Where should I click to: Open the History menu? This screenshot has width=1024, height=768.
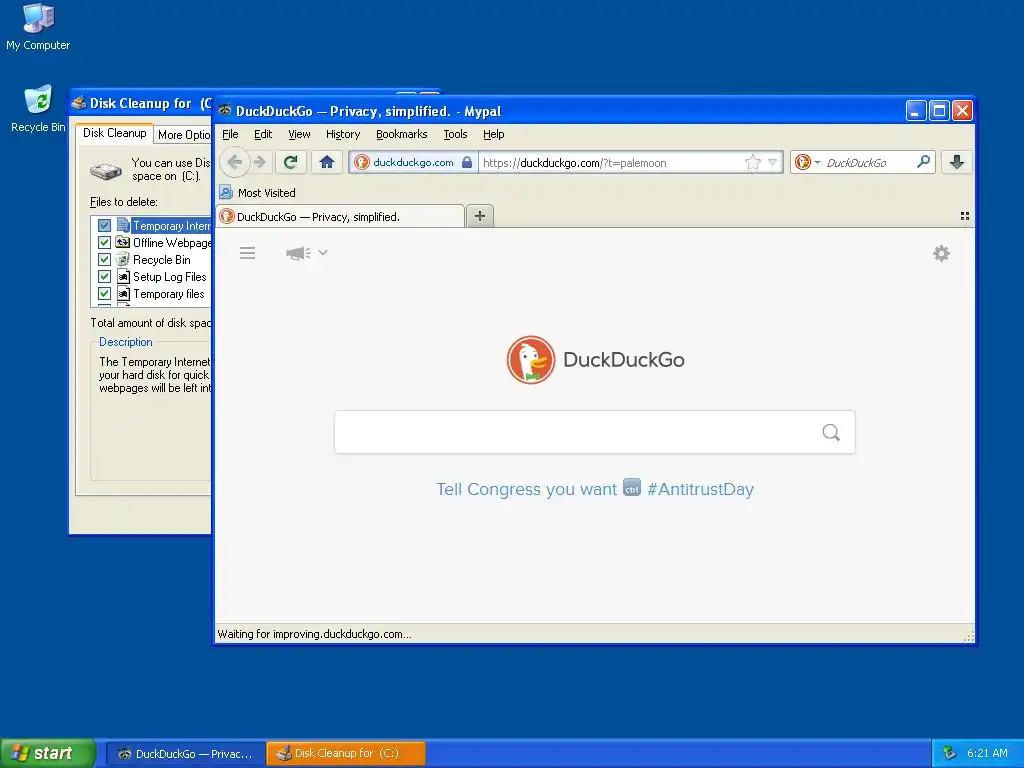coord(343,134)
